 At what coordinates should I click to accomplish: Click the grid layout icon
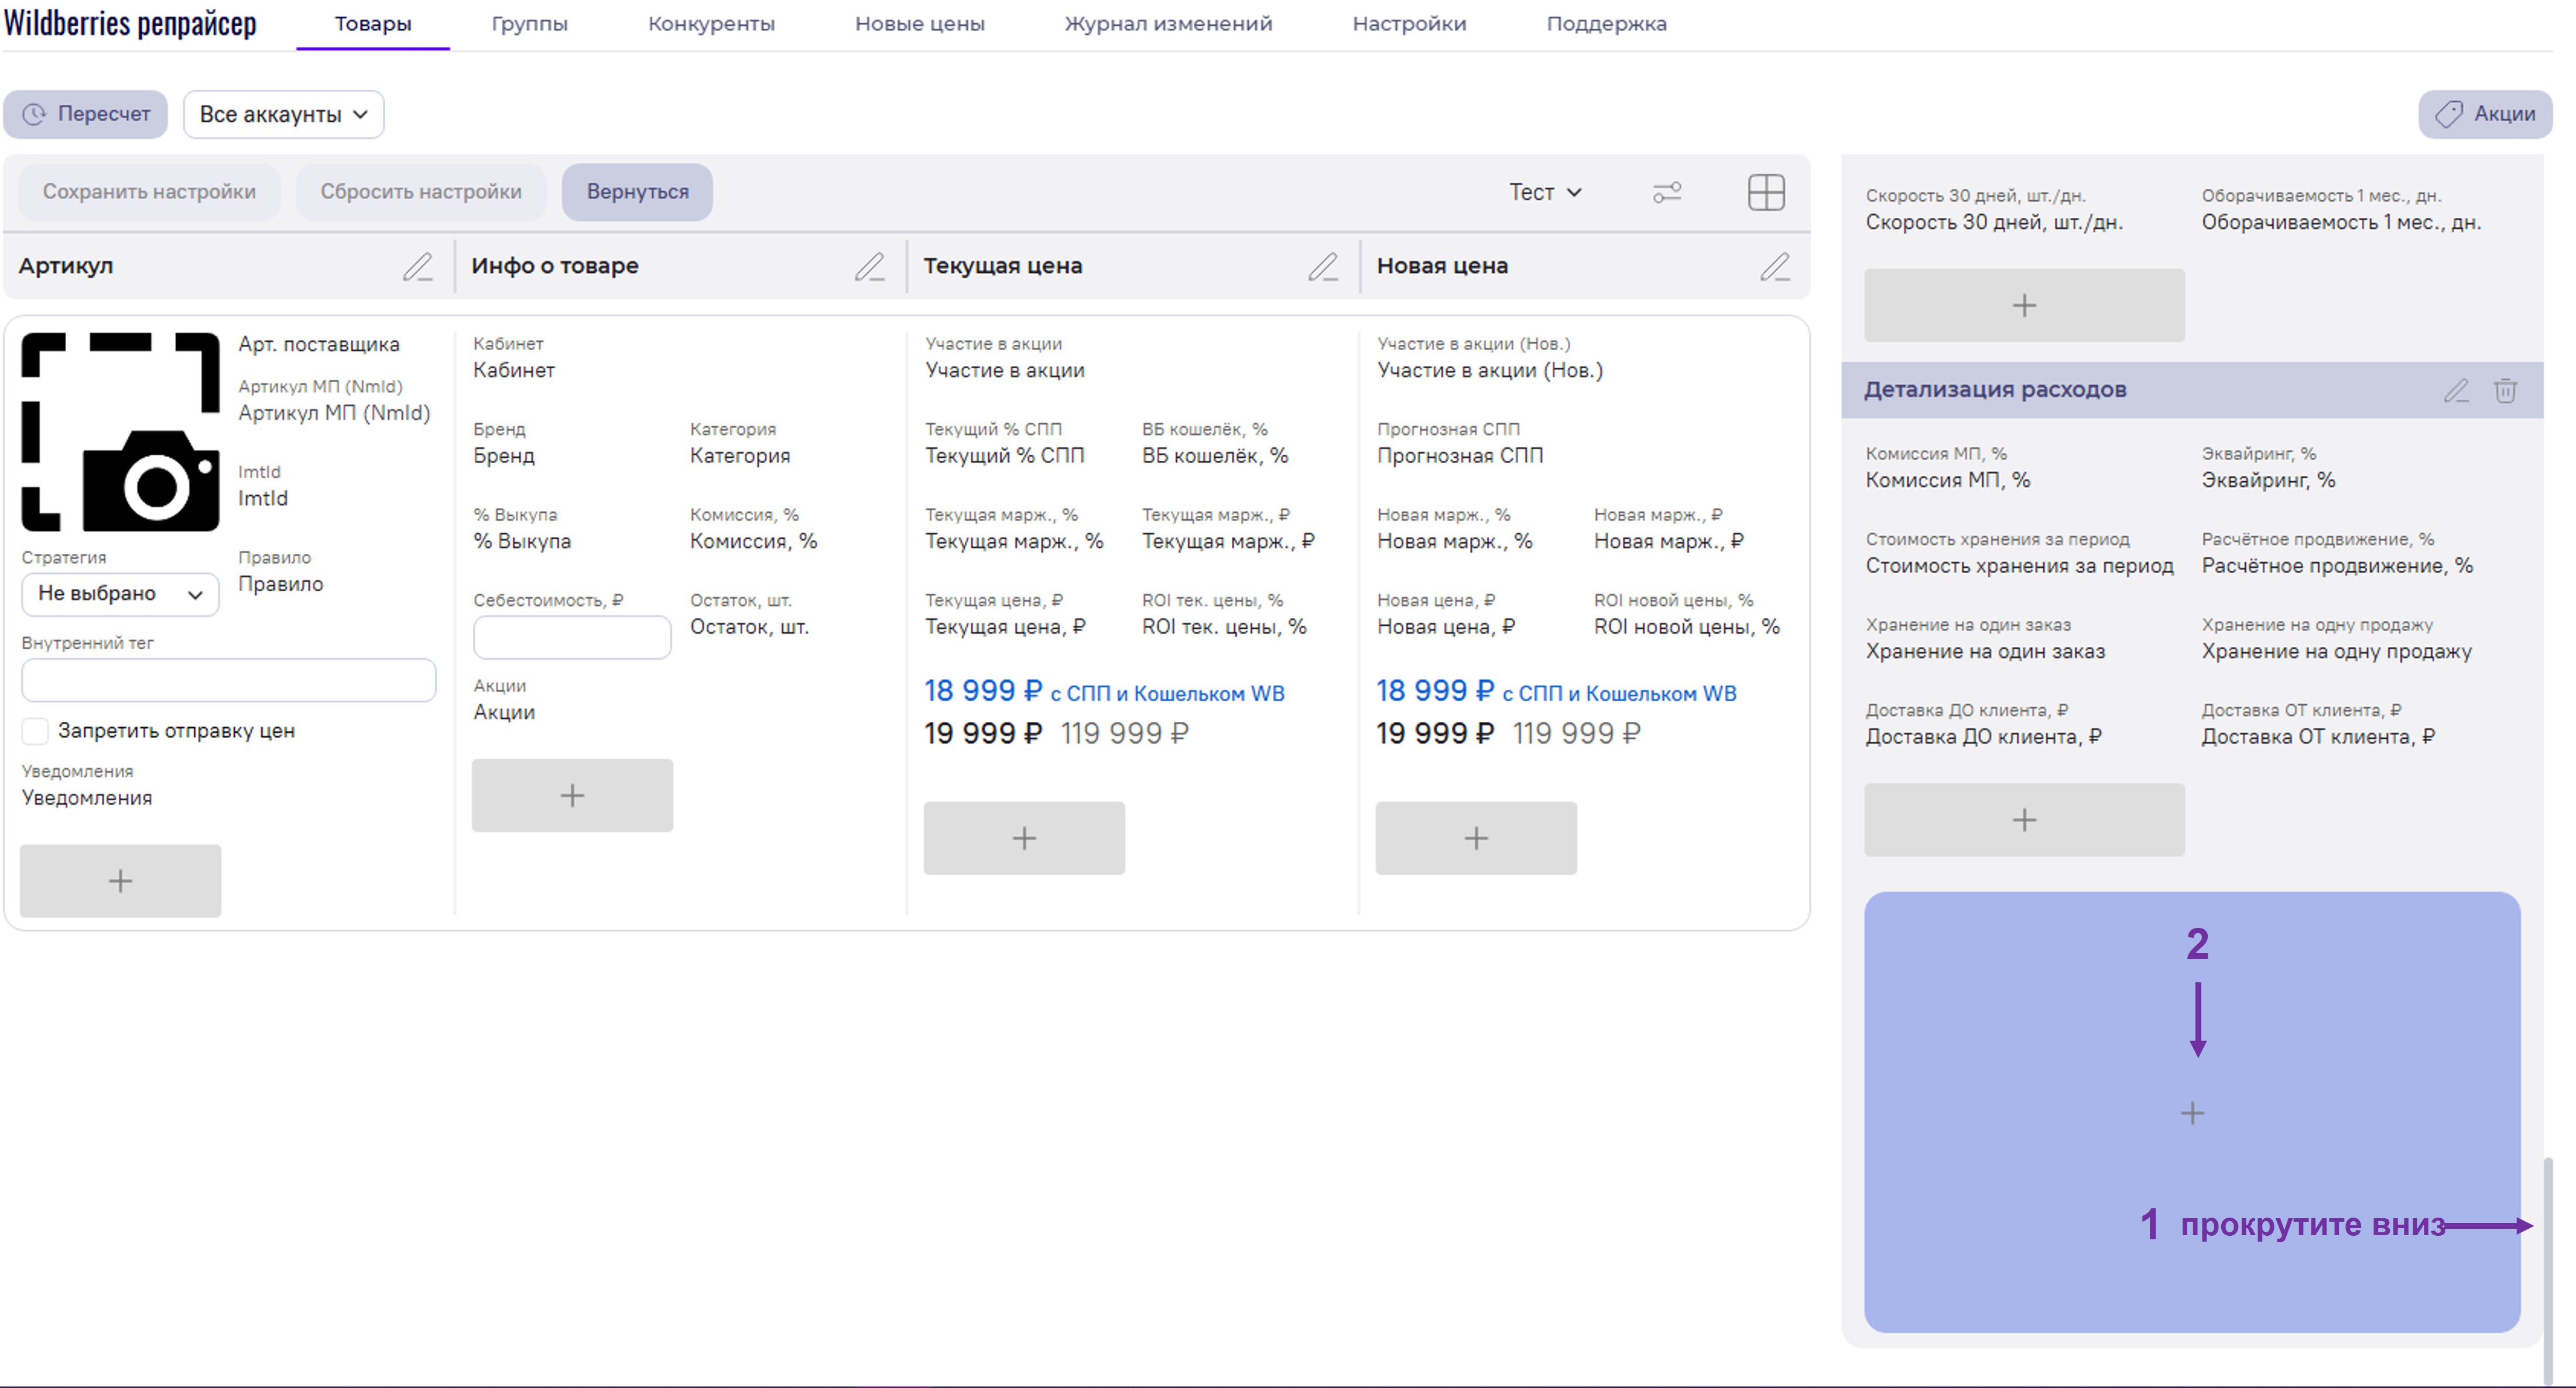click(1766, 192)
